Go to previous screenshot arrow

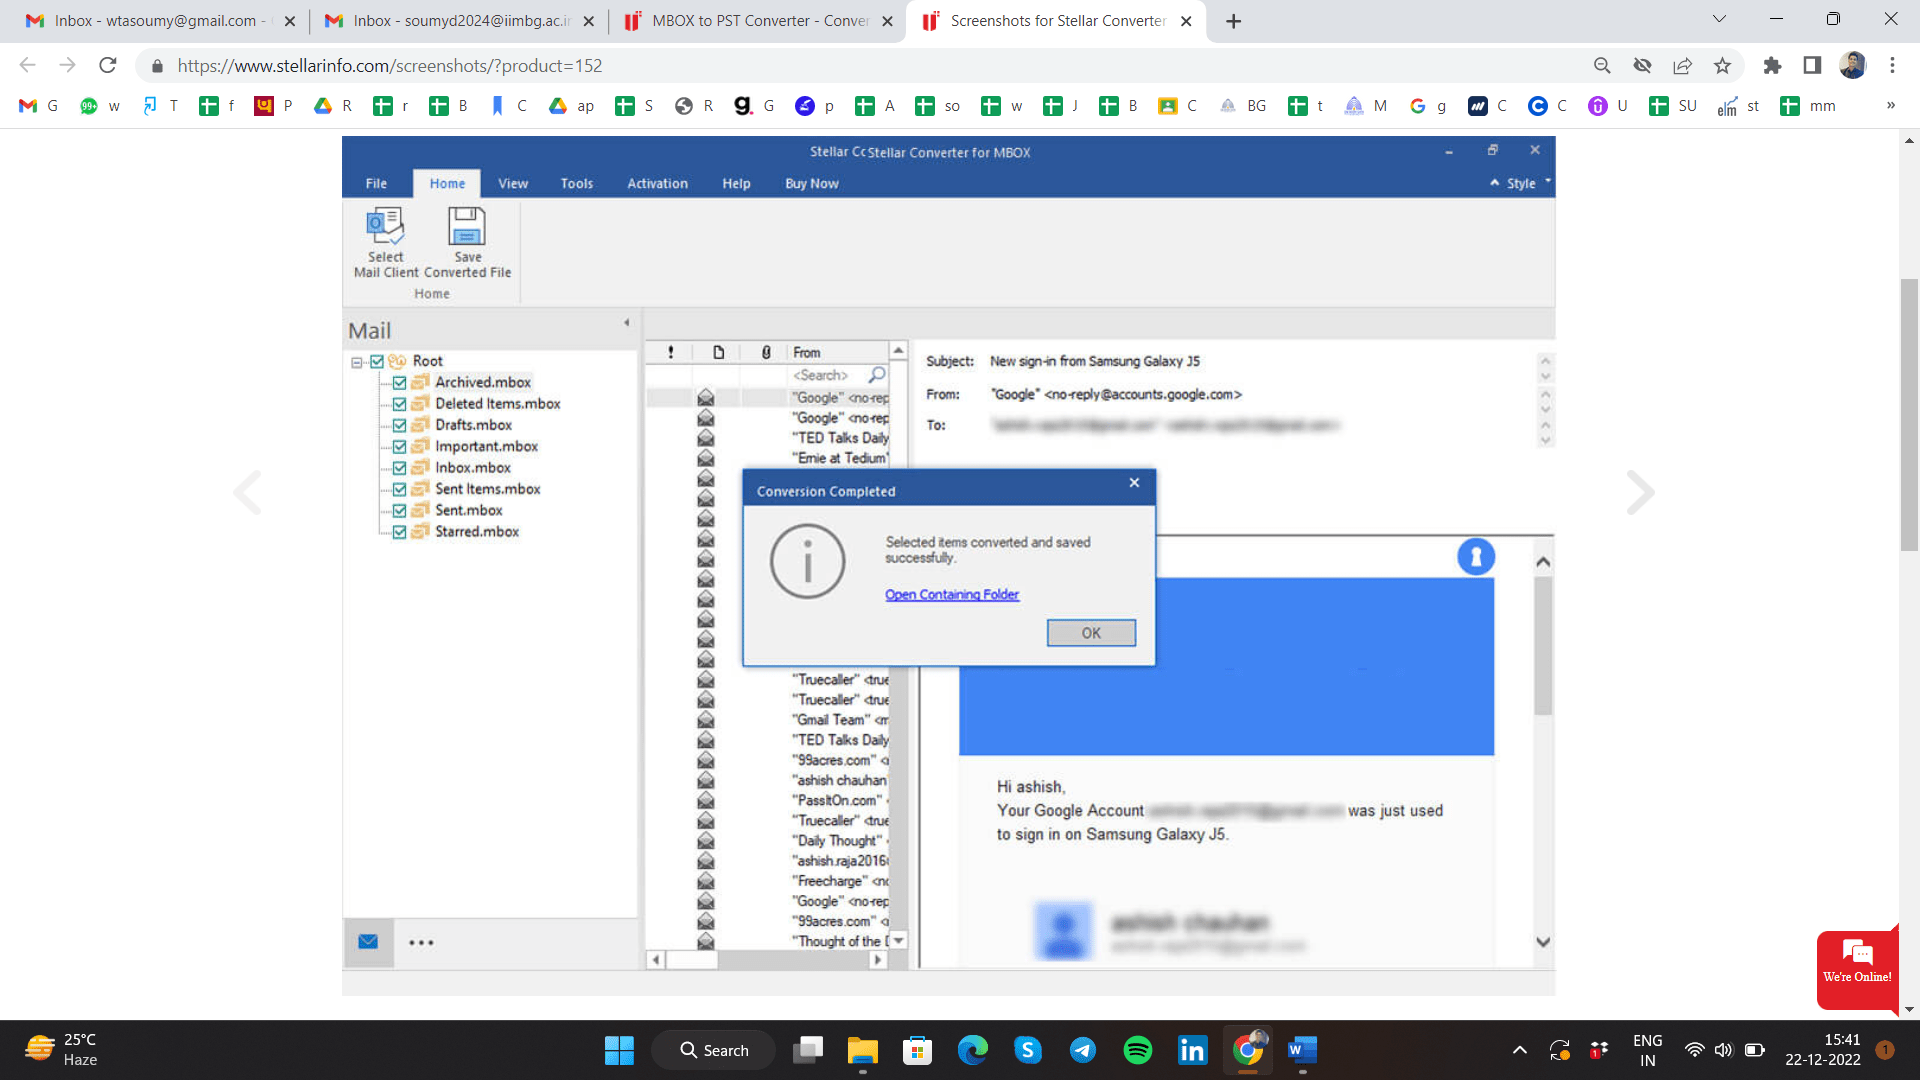coord(247,492)
